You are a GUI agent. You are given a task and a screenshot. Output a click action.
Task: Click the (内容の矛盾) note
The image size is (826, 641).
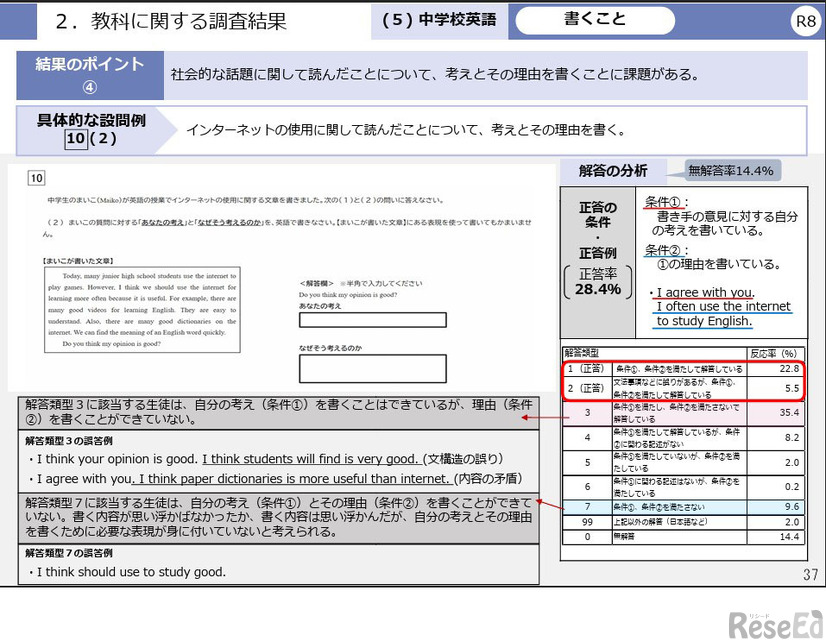coord(488,479)
